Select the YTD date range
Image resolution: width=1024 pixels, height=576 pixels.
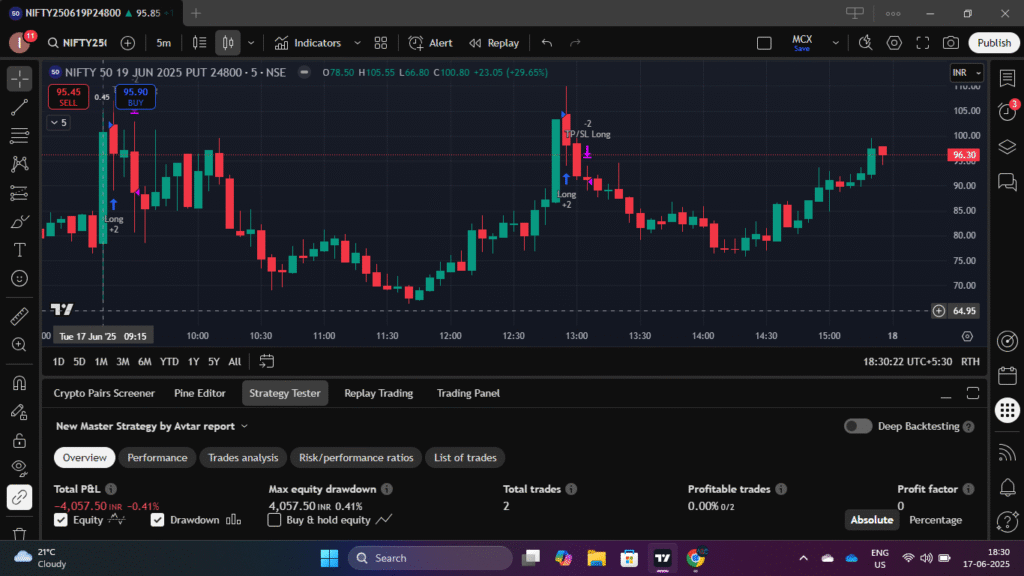pos(169,362)
